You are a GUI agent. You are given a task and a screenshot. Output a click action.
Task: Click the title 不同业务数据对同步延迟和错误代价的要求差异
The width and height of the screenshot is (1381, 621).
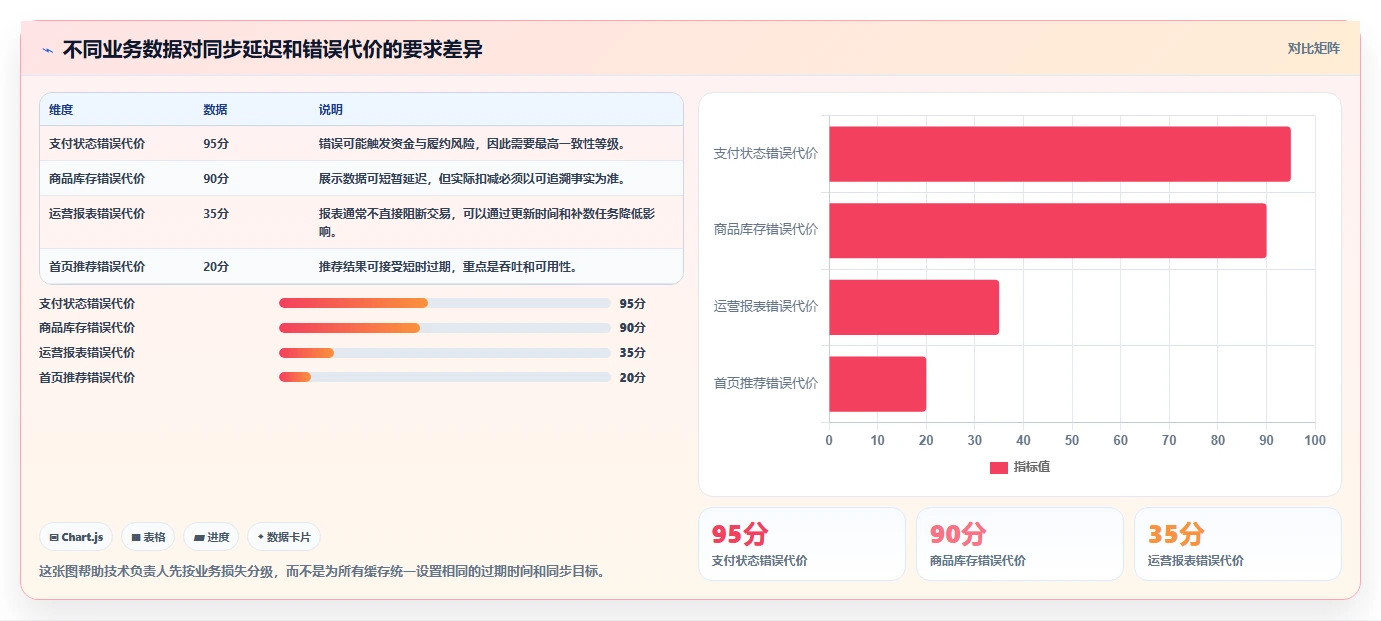273,49
